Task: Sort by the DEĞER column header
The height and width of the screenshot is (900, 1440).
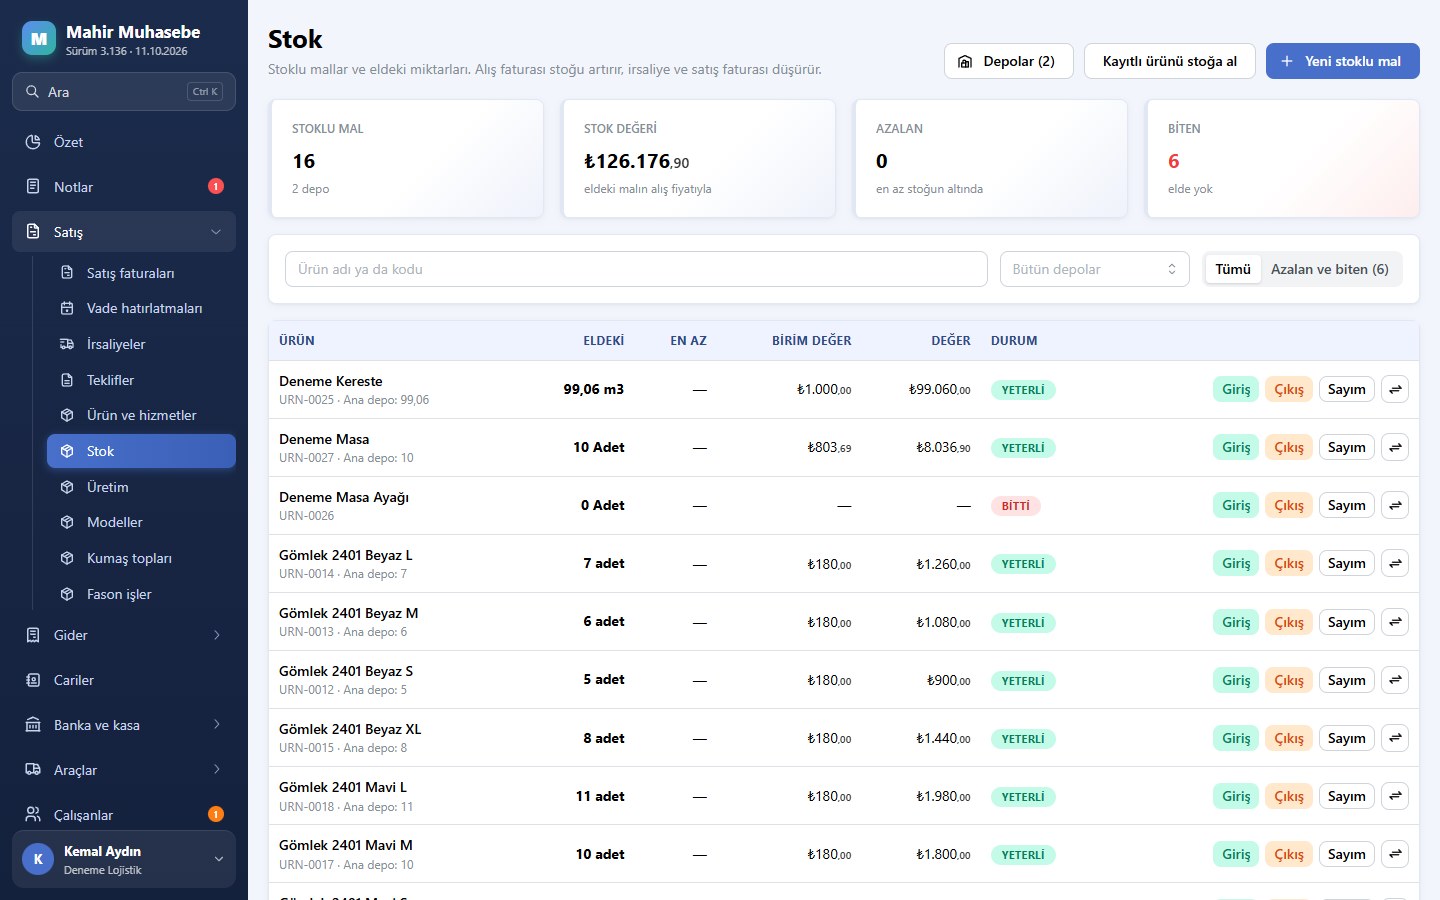Action: pos(951,341)
